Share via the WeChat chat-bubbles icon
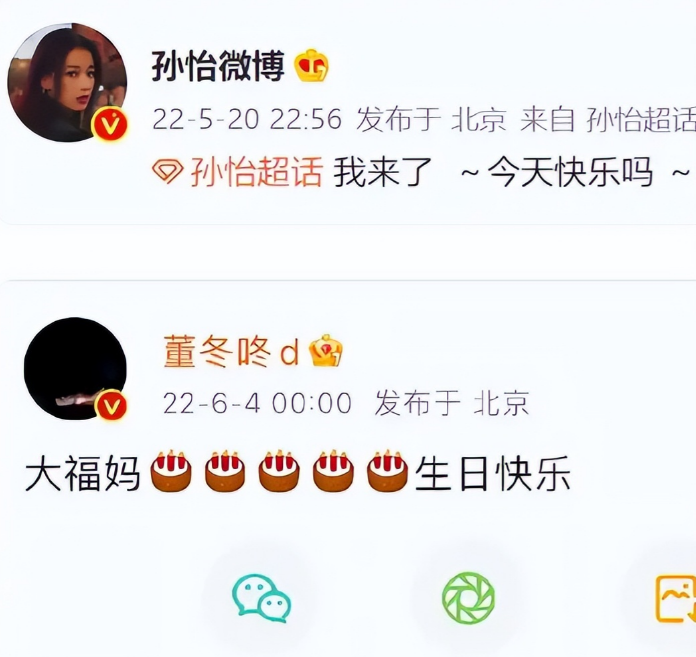696x657 pixels. click(x=261, y=598)
